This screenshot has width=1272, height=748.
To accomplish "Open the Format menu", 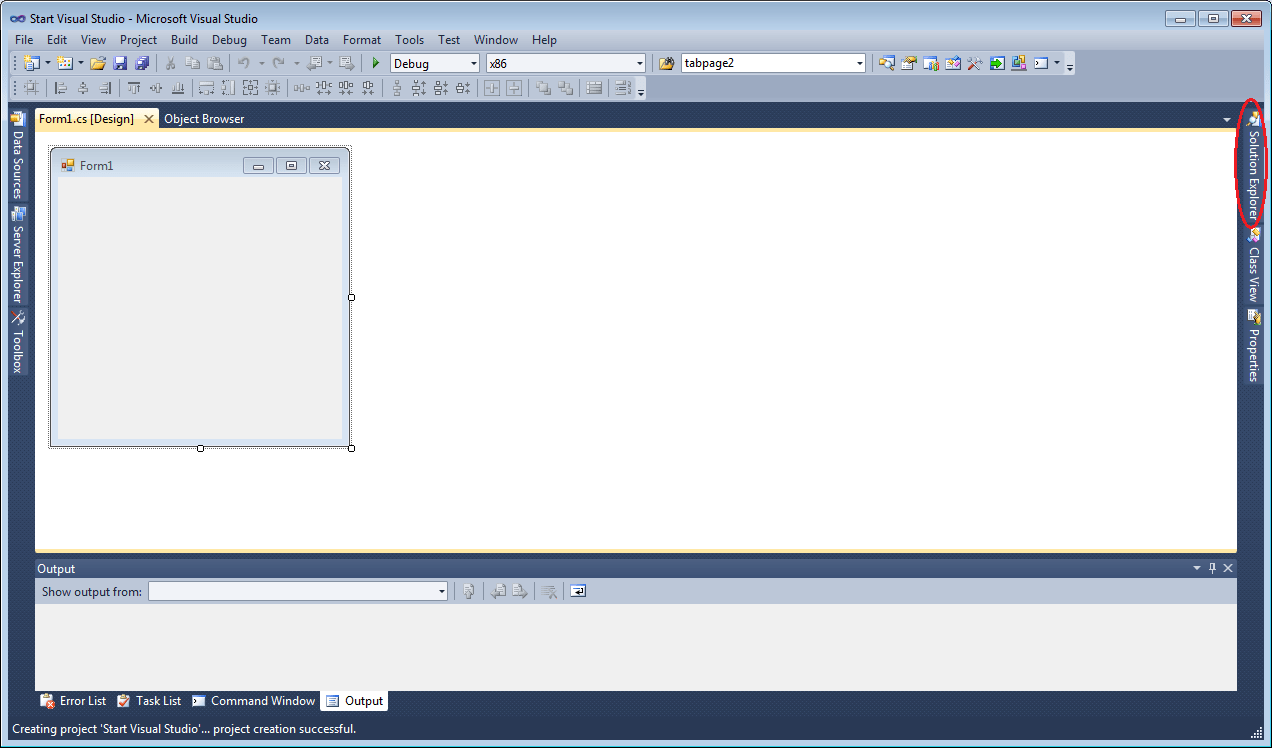I will (362, 40).
